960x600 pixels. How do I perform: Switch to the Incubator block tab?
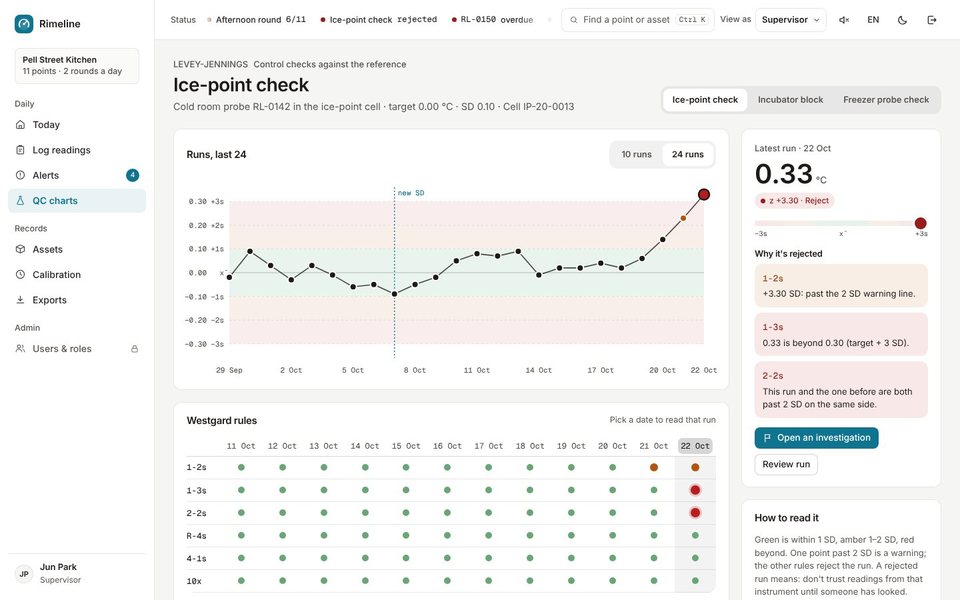(790, 100)
